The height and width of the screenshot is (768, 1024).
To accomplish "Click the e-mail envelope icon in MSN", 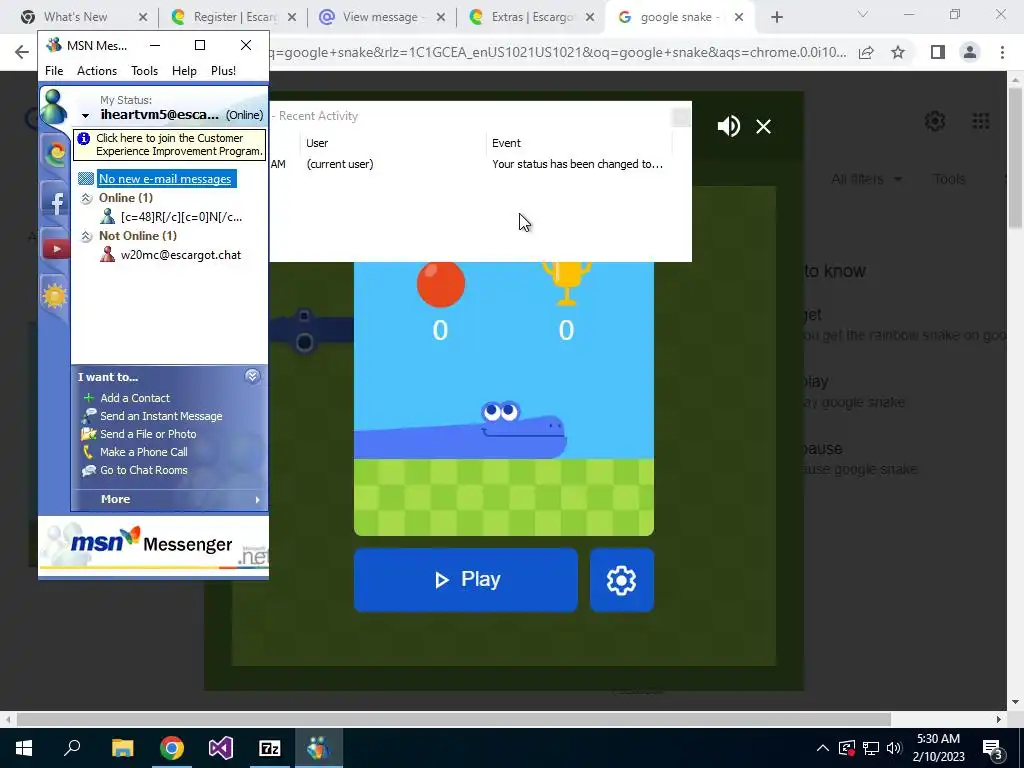I will 86,178.
